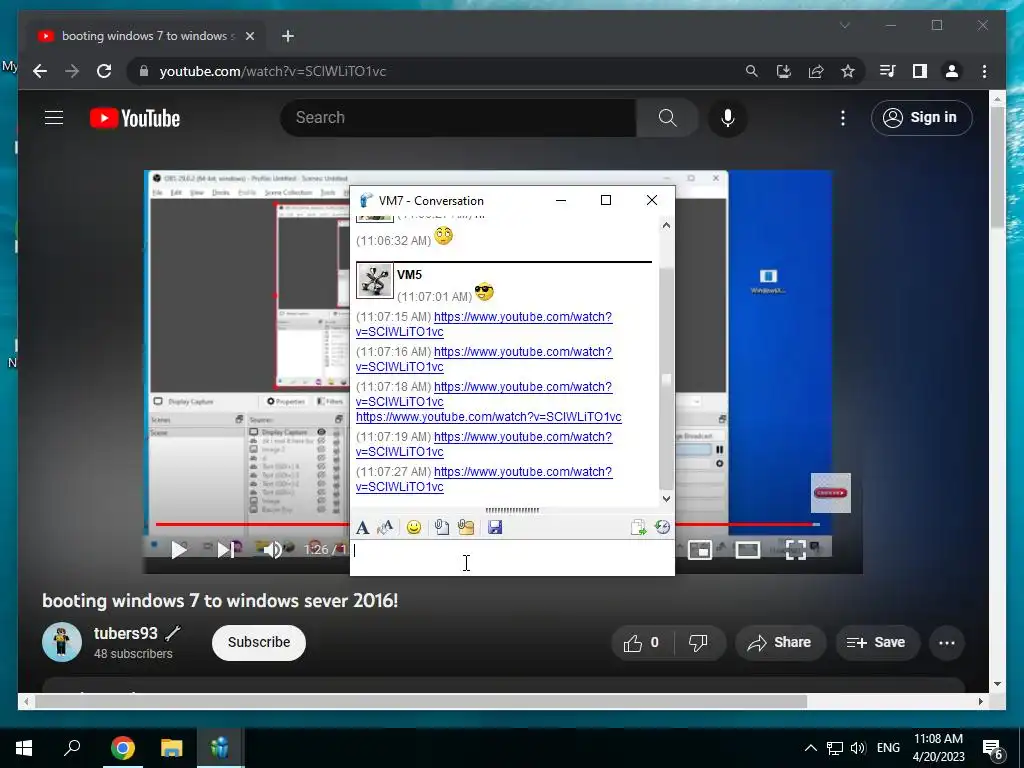Click the Share button
Screen dimensions: 1024x768
780,643
